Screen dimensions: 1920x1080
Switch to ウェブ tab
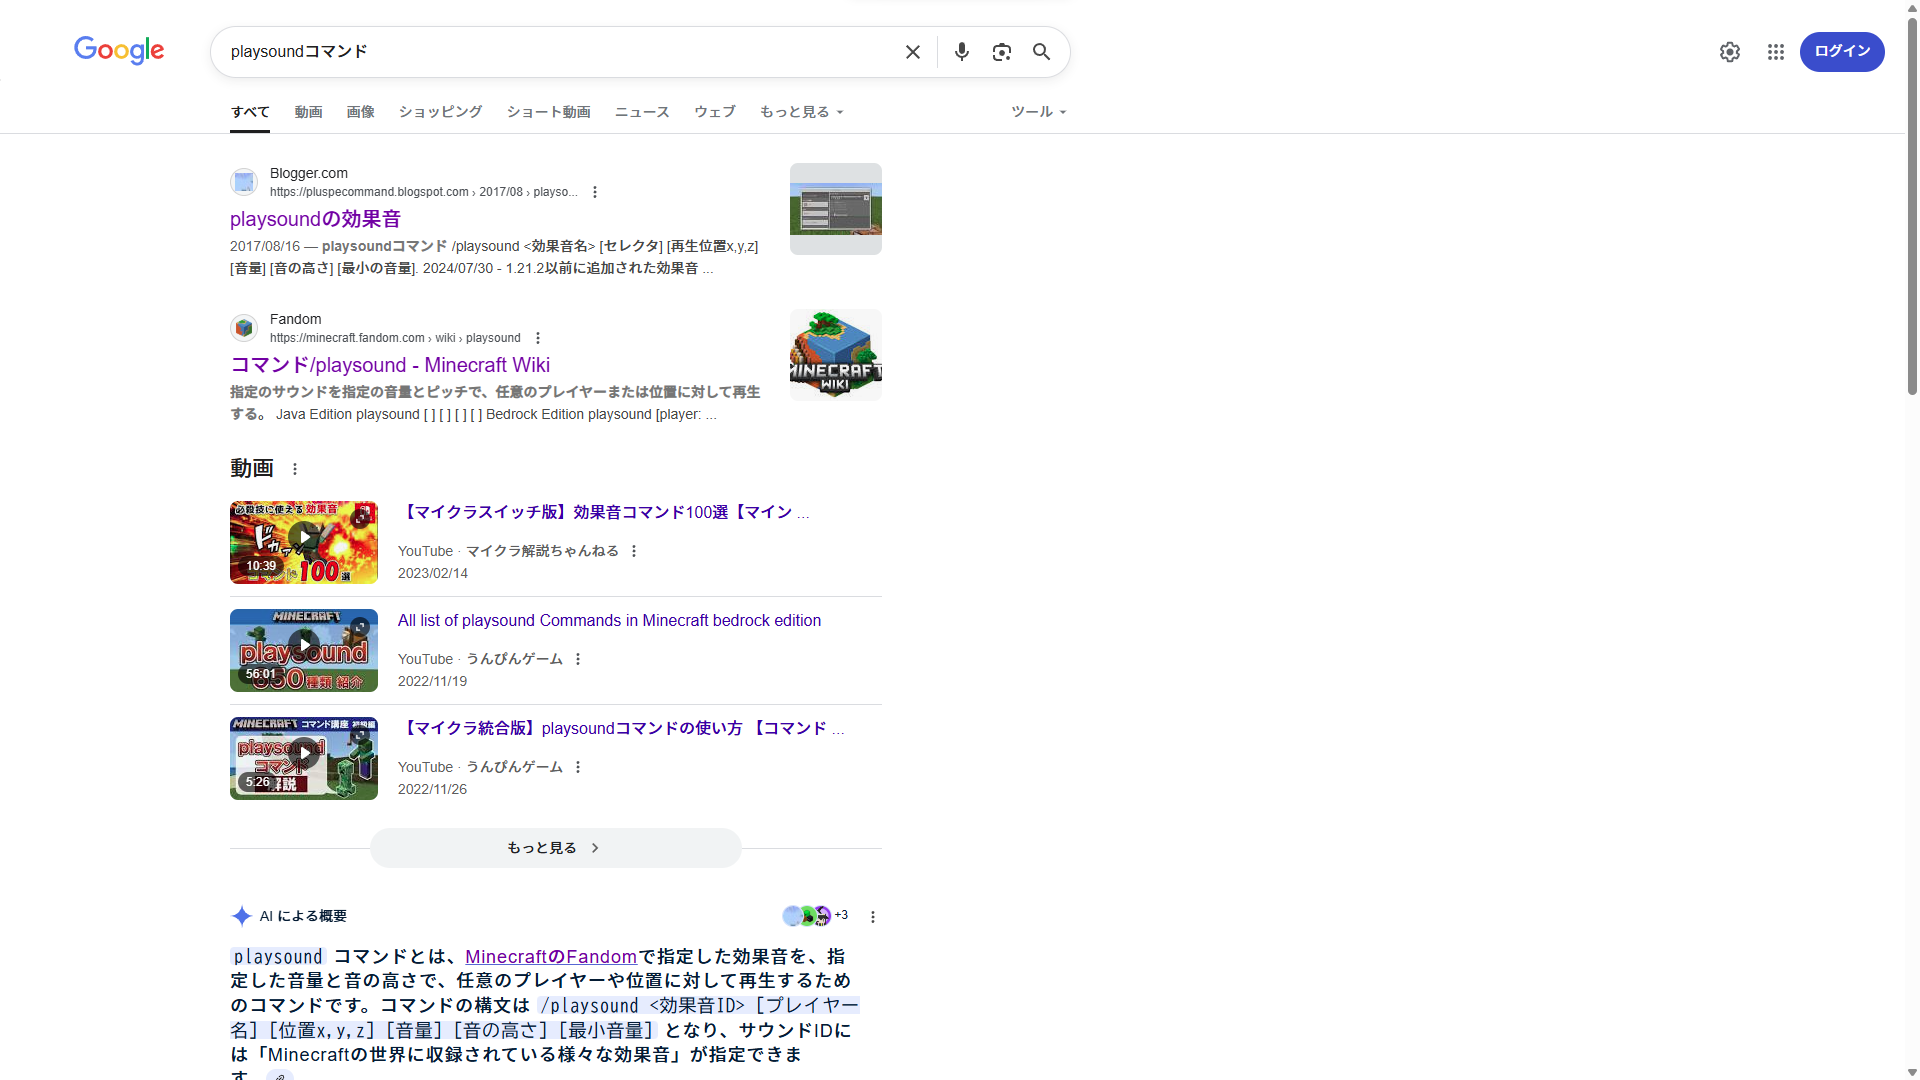[x=715, y=112]
